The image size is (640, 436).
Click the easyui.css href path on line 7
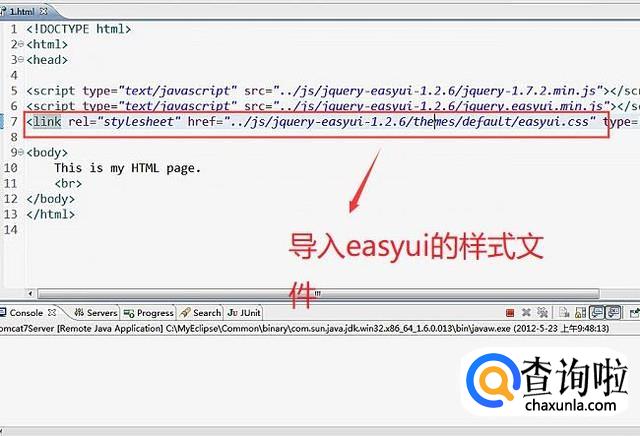410,122
